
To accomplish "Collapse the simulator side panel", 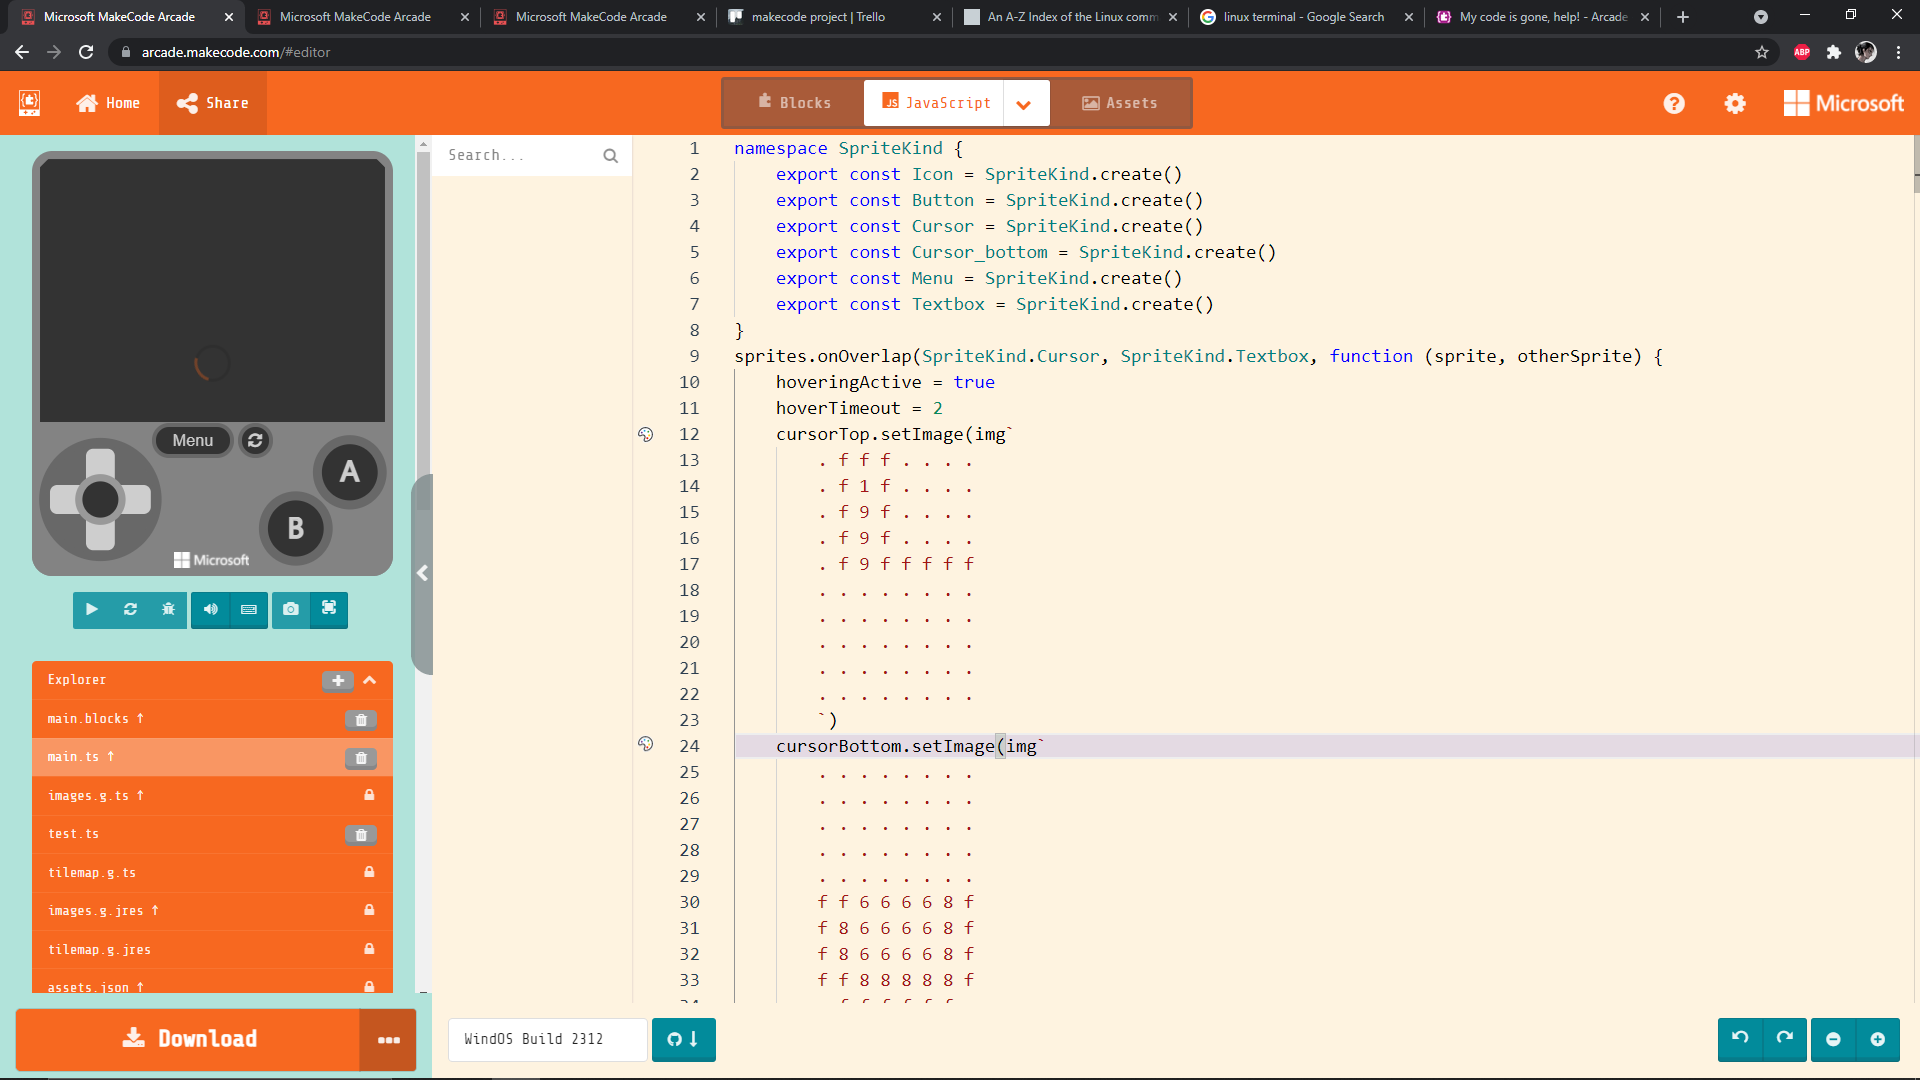I will coord(422,573).
